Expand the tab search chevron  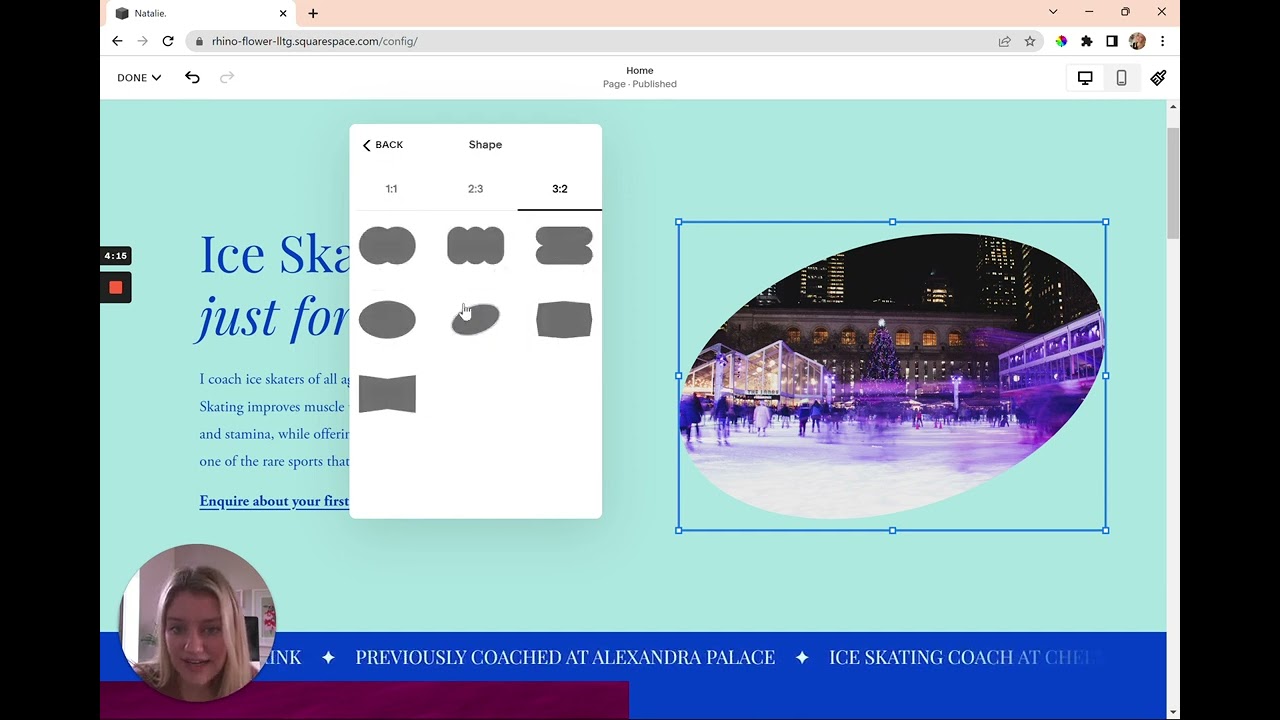1053,12
